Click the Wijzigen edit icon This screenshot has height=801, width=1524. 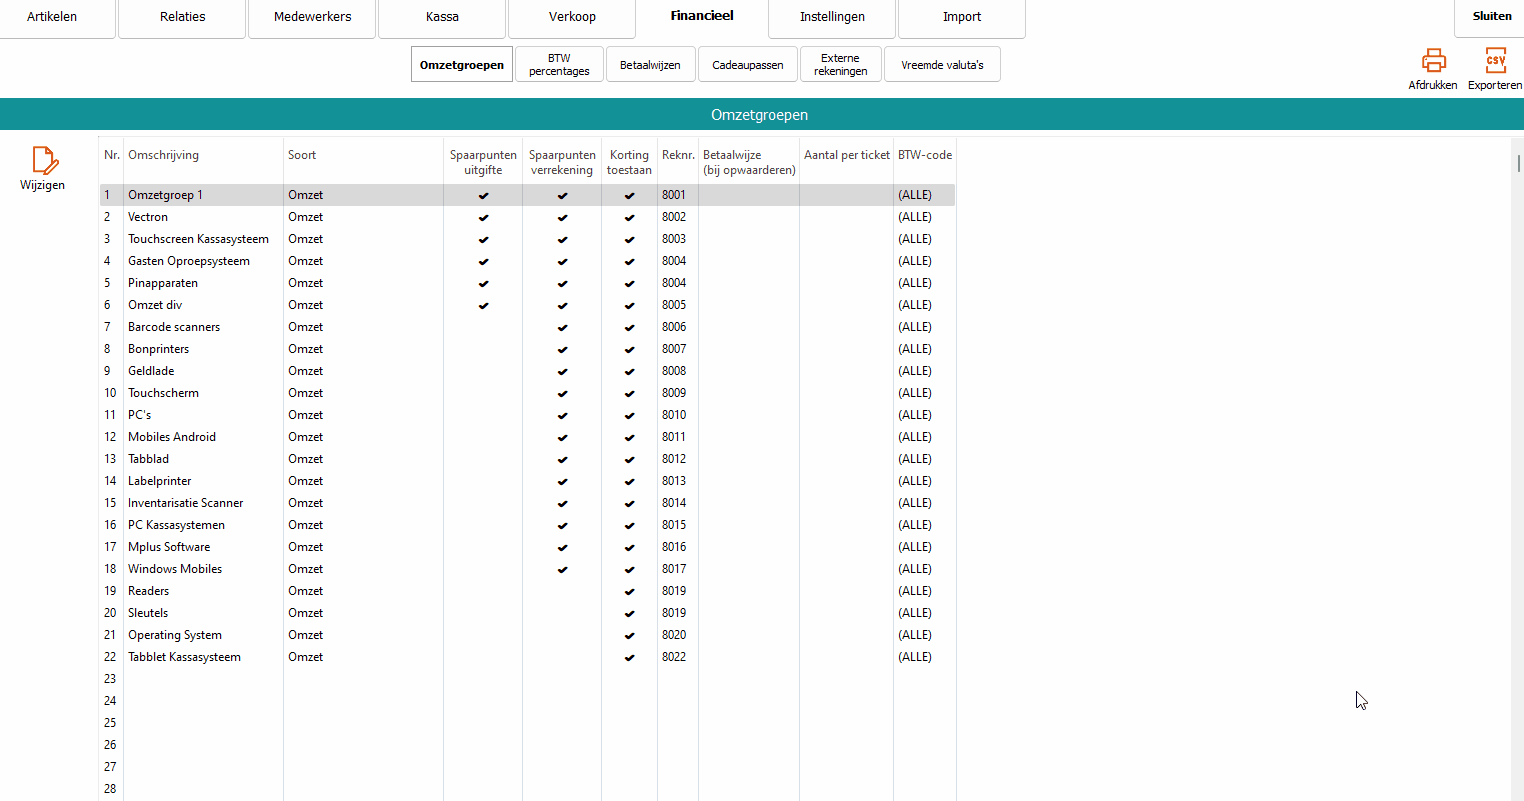[x=43, y=161]
